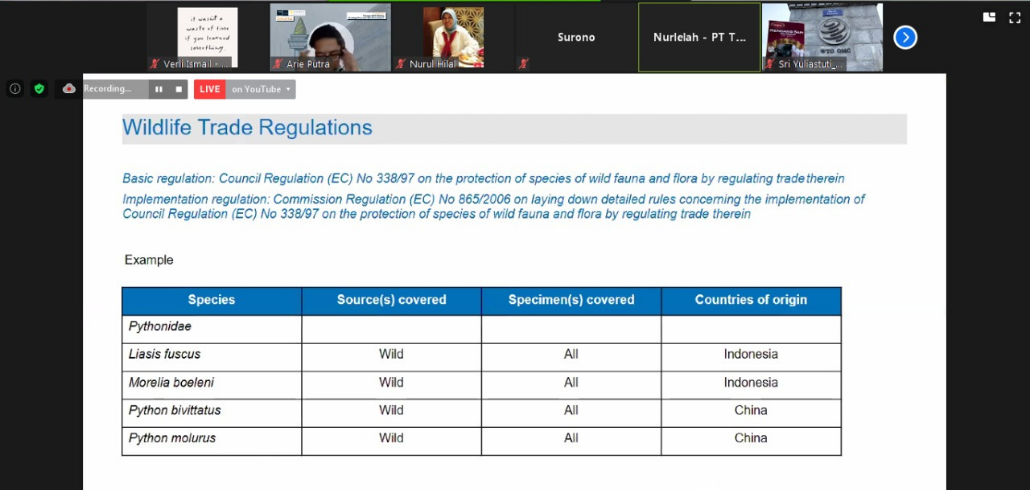
Task: Stop the recording
Action: coord(179,89)
